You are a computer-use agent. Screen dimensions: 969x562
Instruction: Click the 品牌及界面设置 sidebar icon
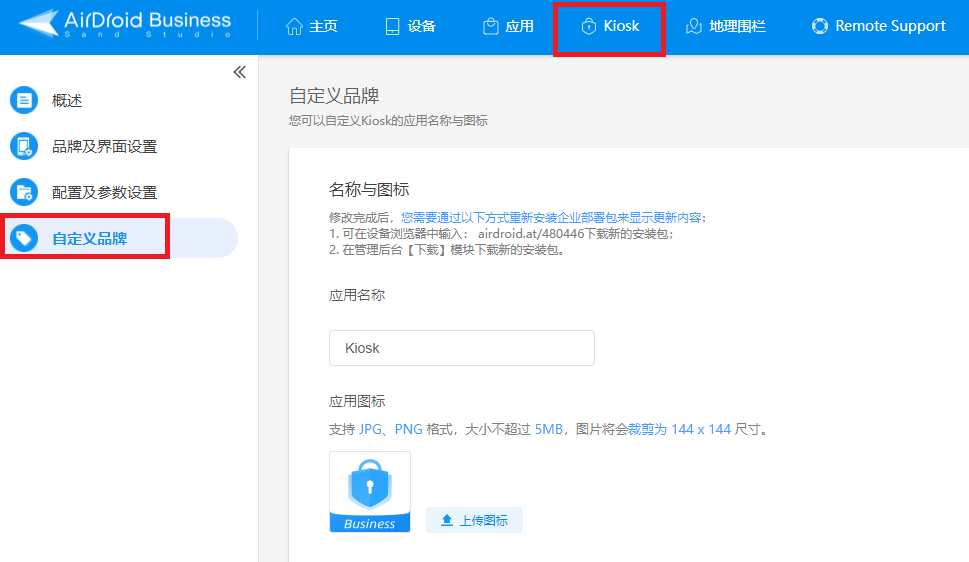tap(24, 146)
